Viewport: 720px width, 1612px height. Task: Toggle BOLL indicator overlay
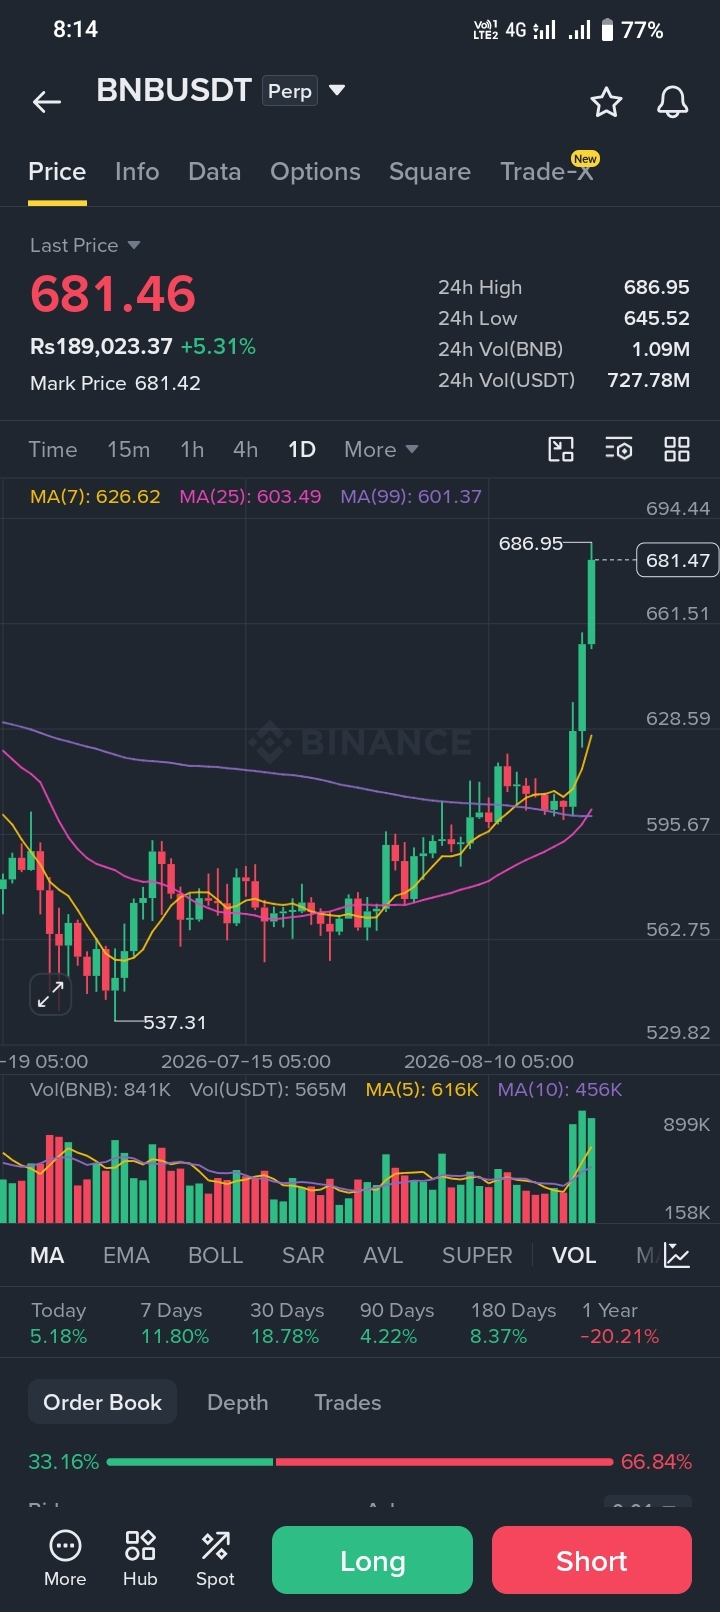click(216, 1255)
